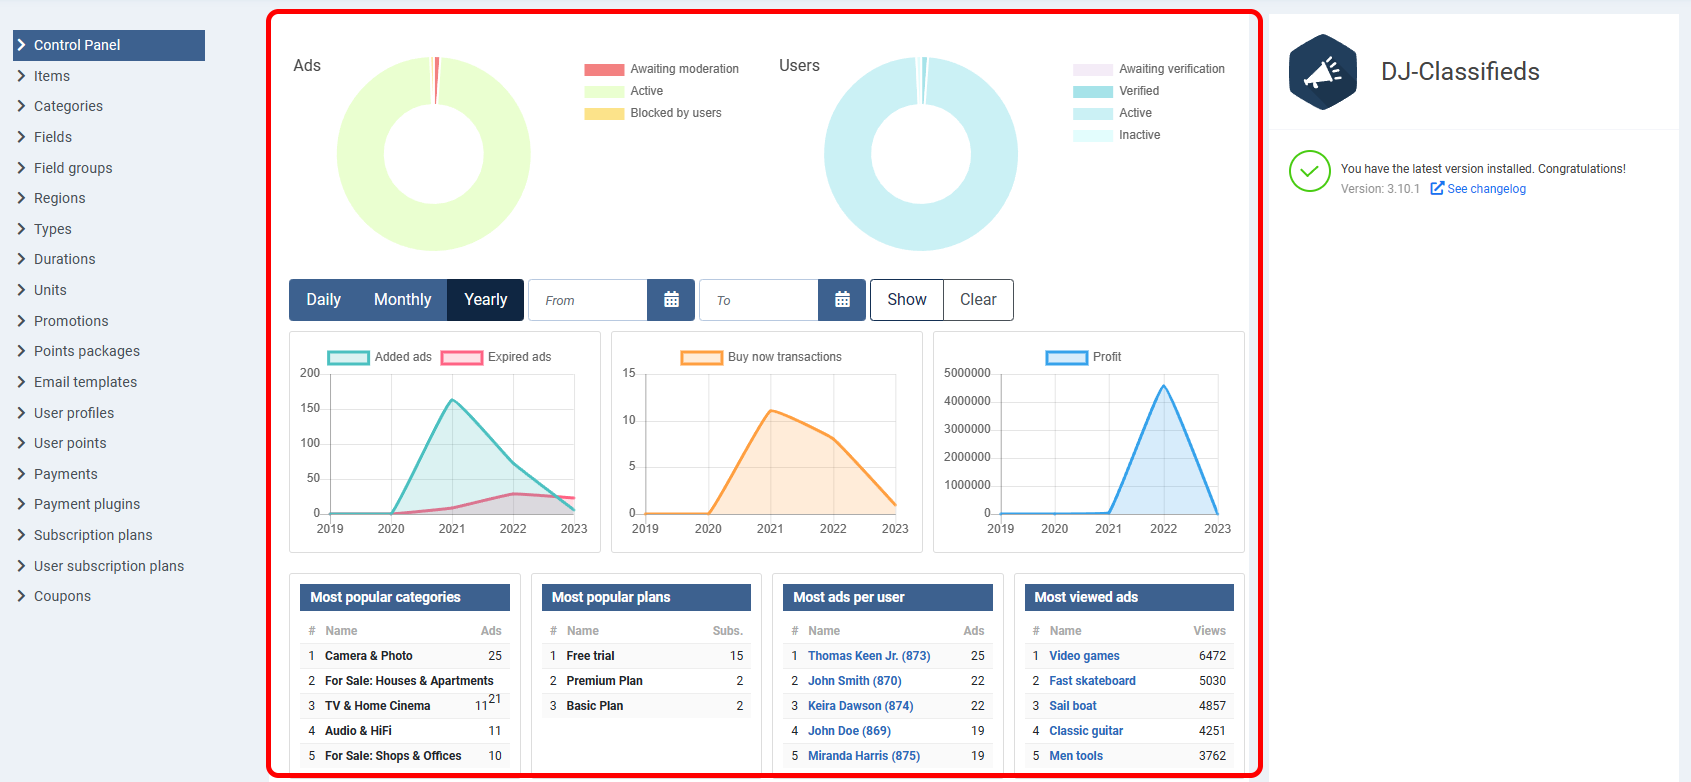Screen dimensions: 1691x782
Task: Open Payment plugins in the sidebar
Action: click(x=87, y=504)
